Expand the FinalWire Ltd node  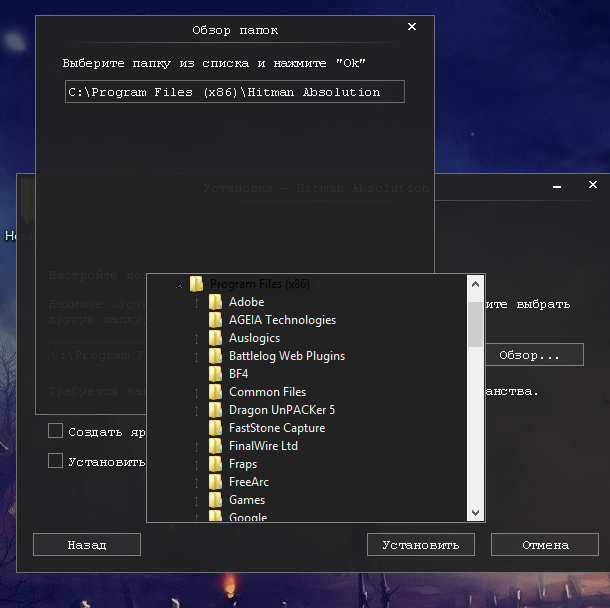tap(198, 447)
